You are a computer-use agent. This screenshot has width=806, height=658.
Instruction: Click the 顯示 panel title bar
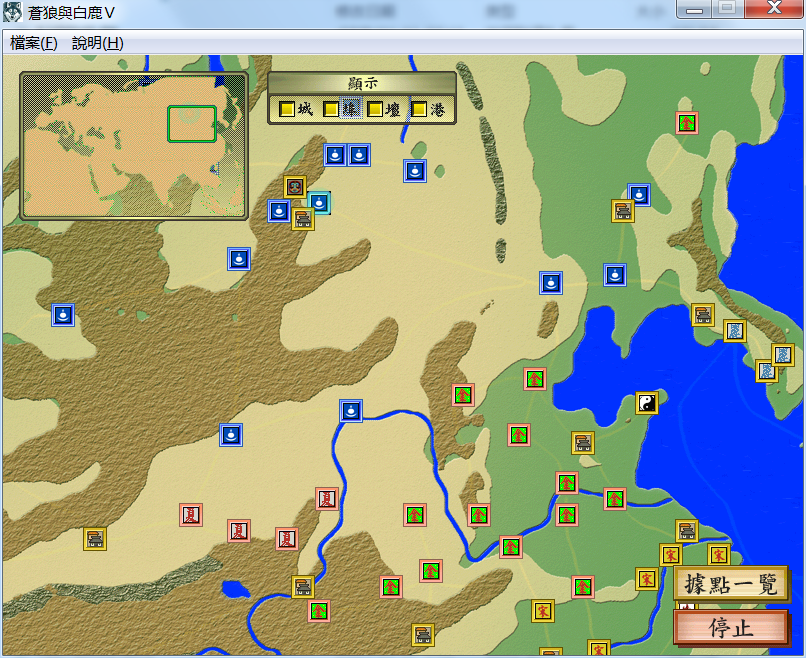(361, 84)
